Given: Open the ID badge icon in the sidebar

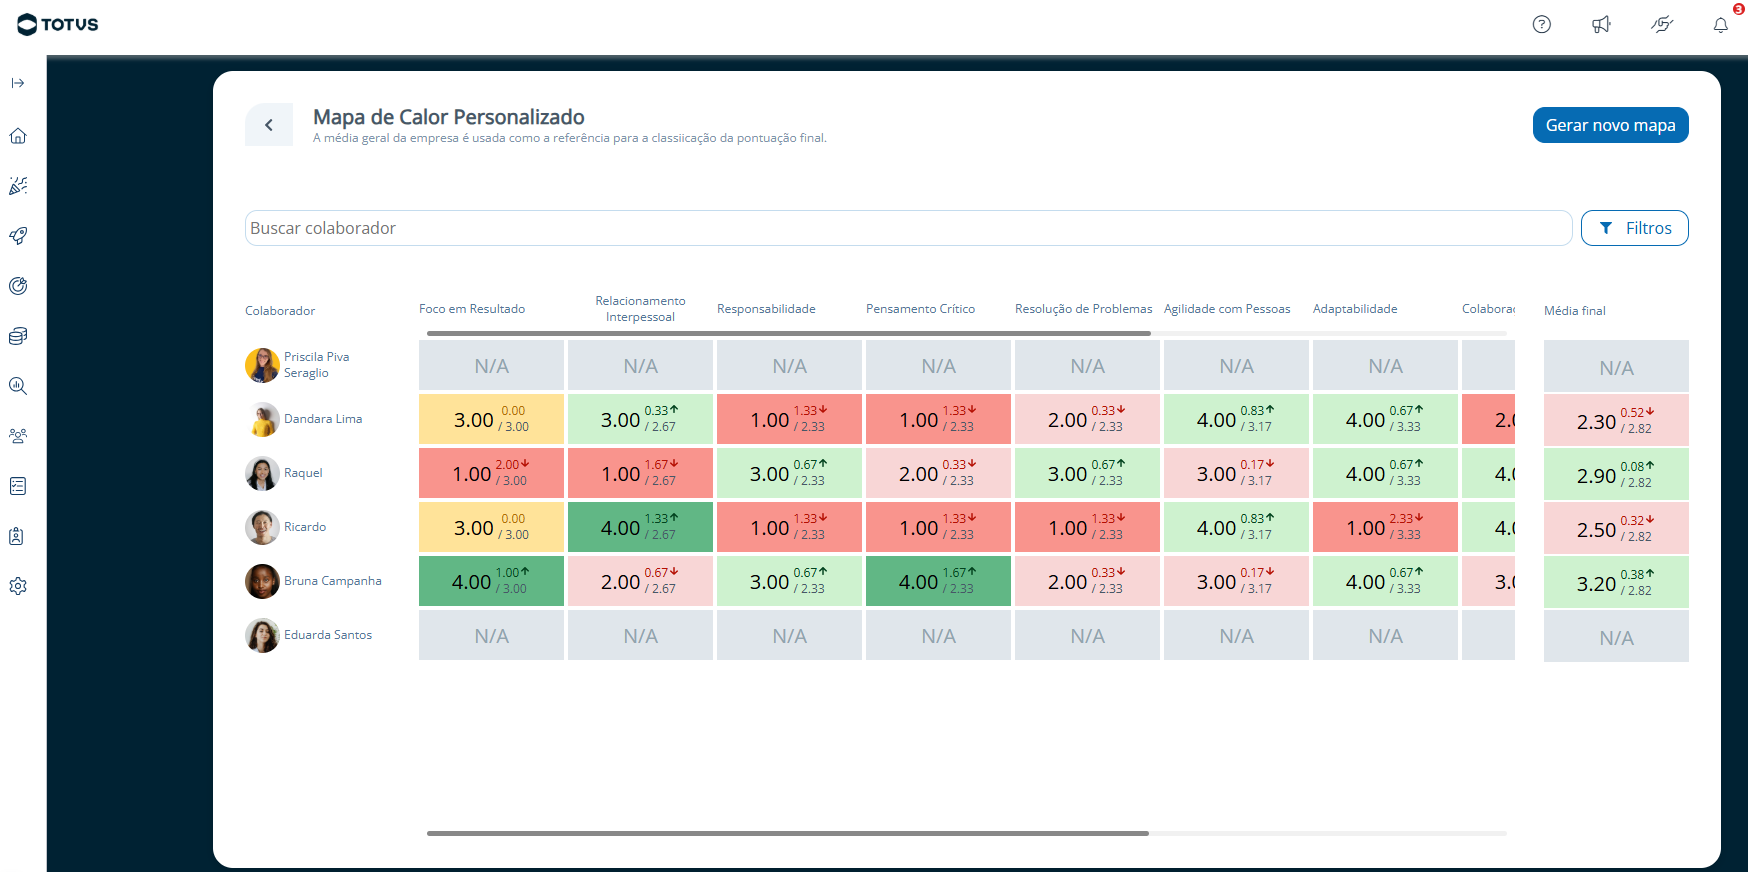Looking at the screenshot, I should (x=18, y=536).
